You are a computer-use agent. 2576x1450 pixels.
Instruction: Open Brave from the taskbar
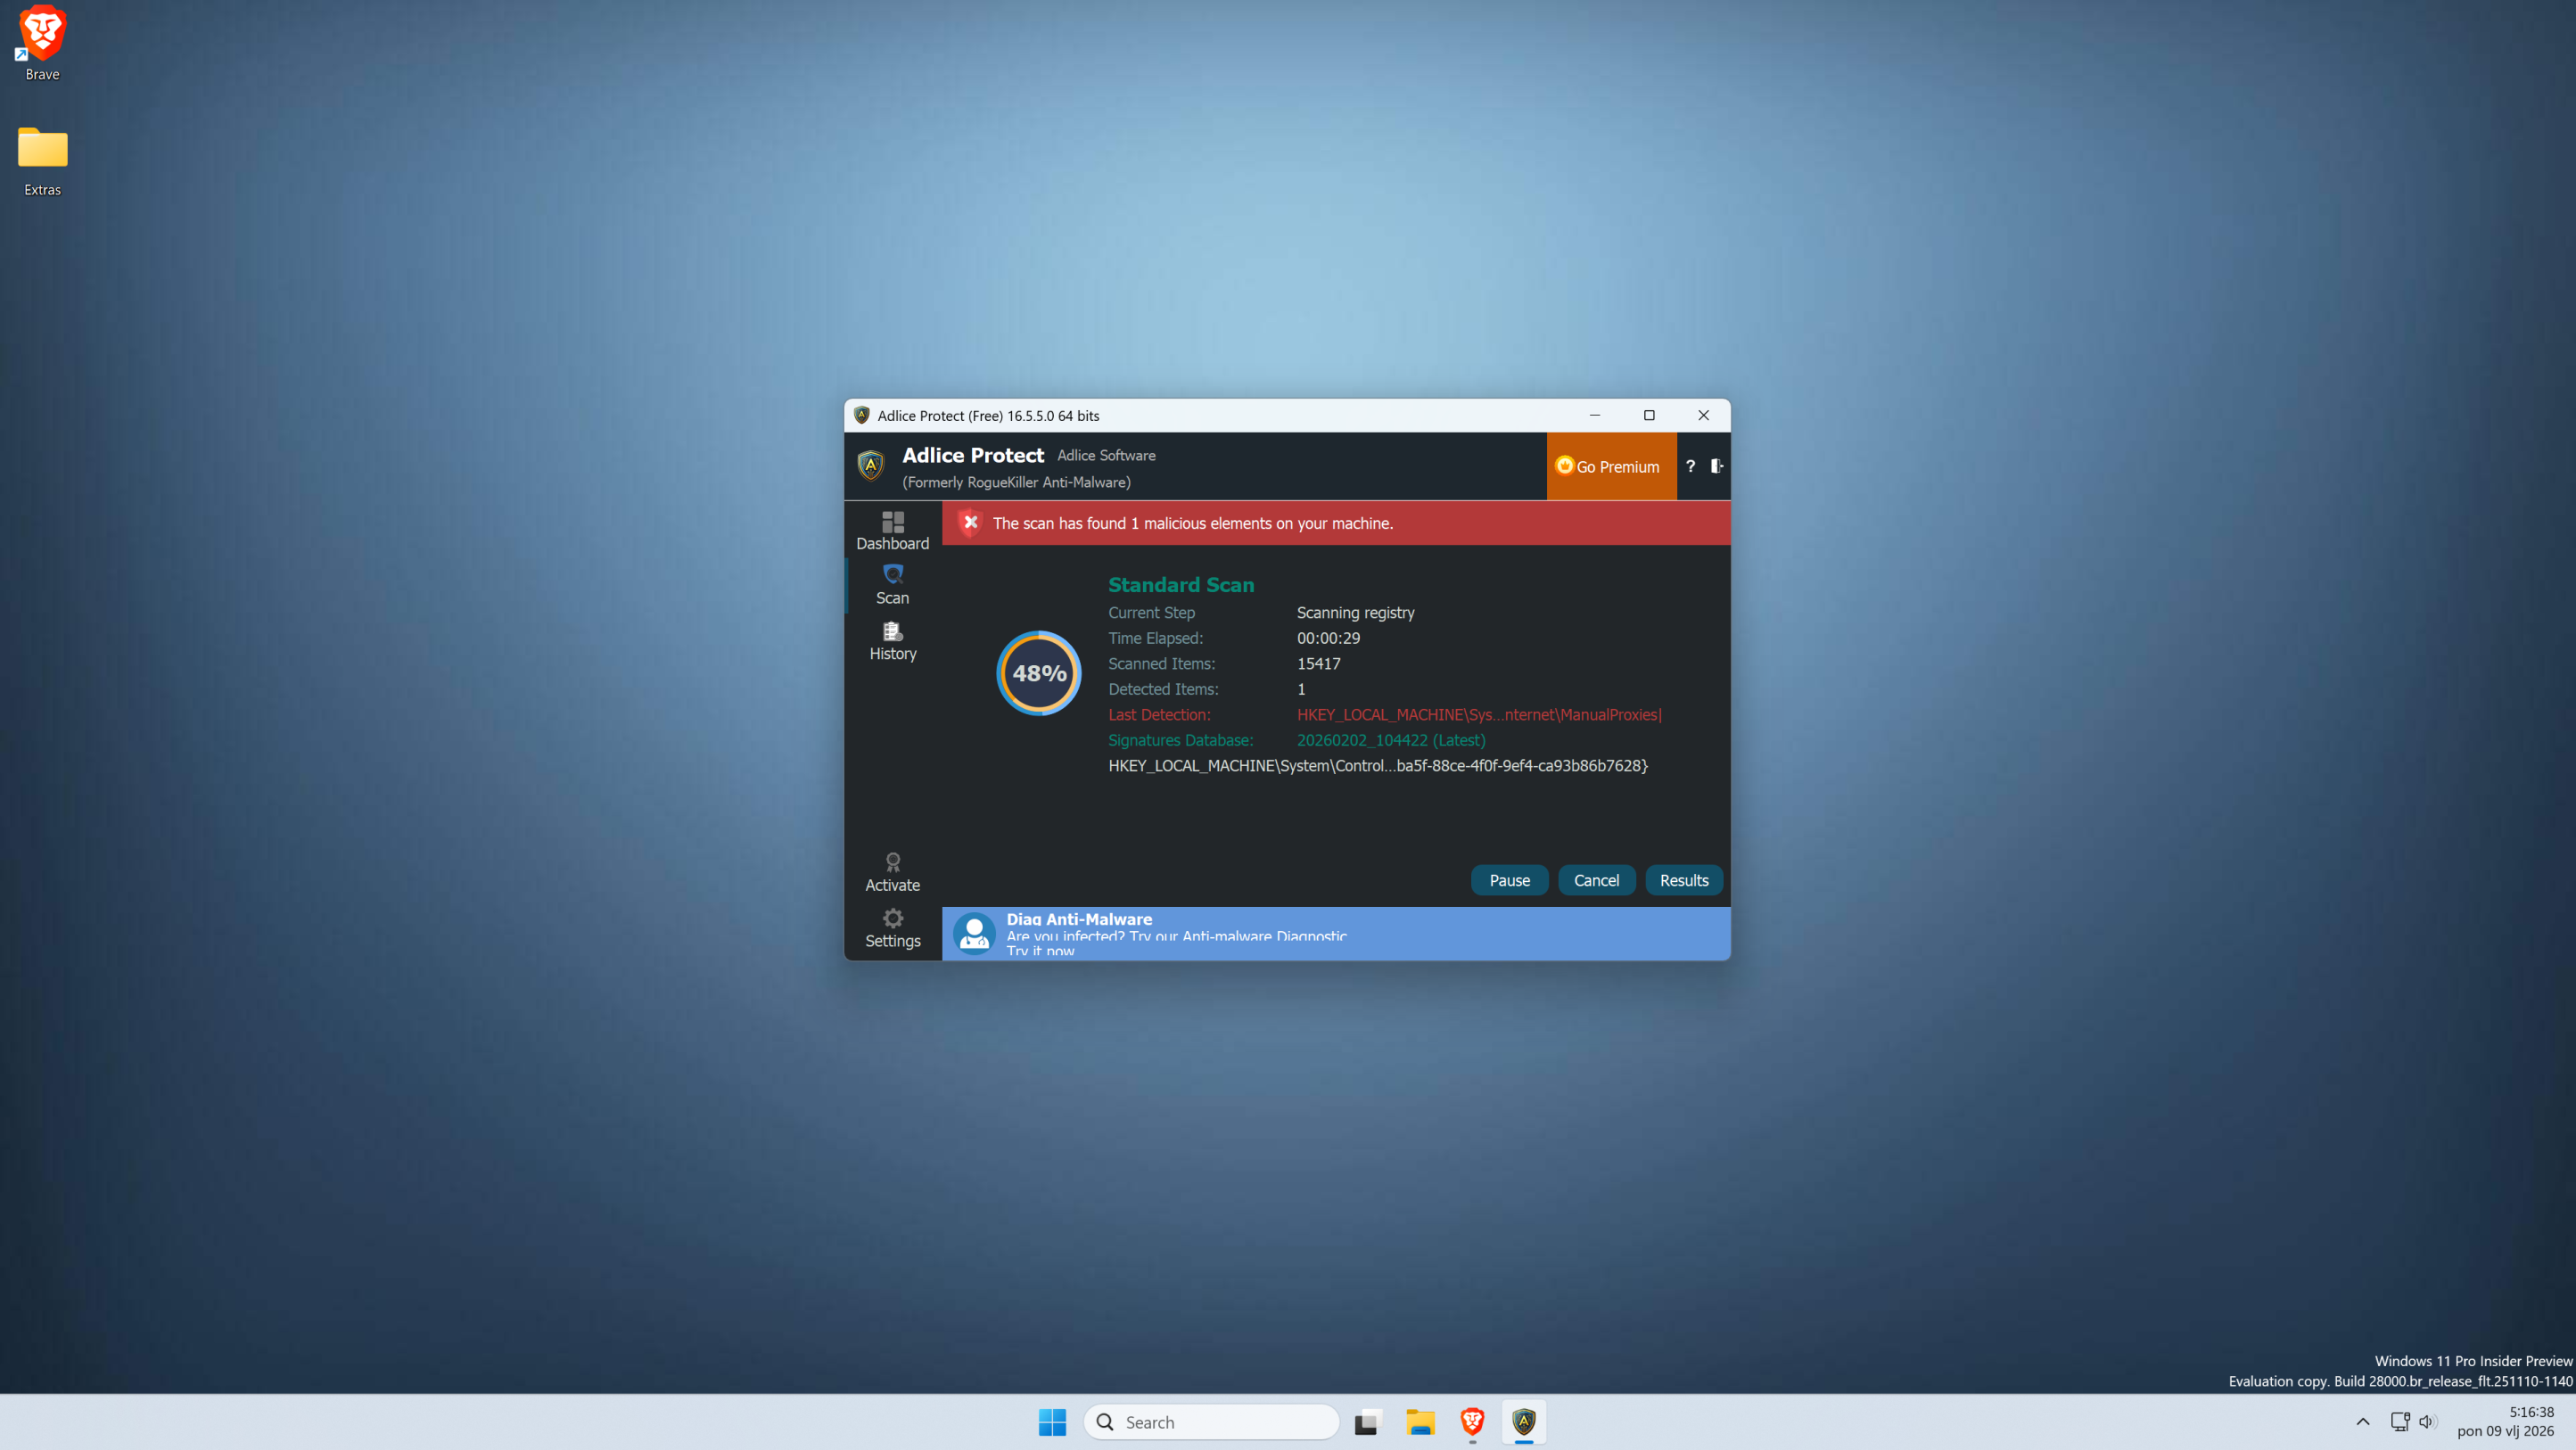pos(1471,1421)
